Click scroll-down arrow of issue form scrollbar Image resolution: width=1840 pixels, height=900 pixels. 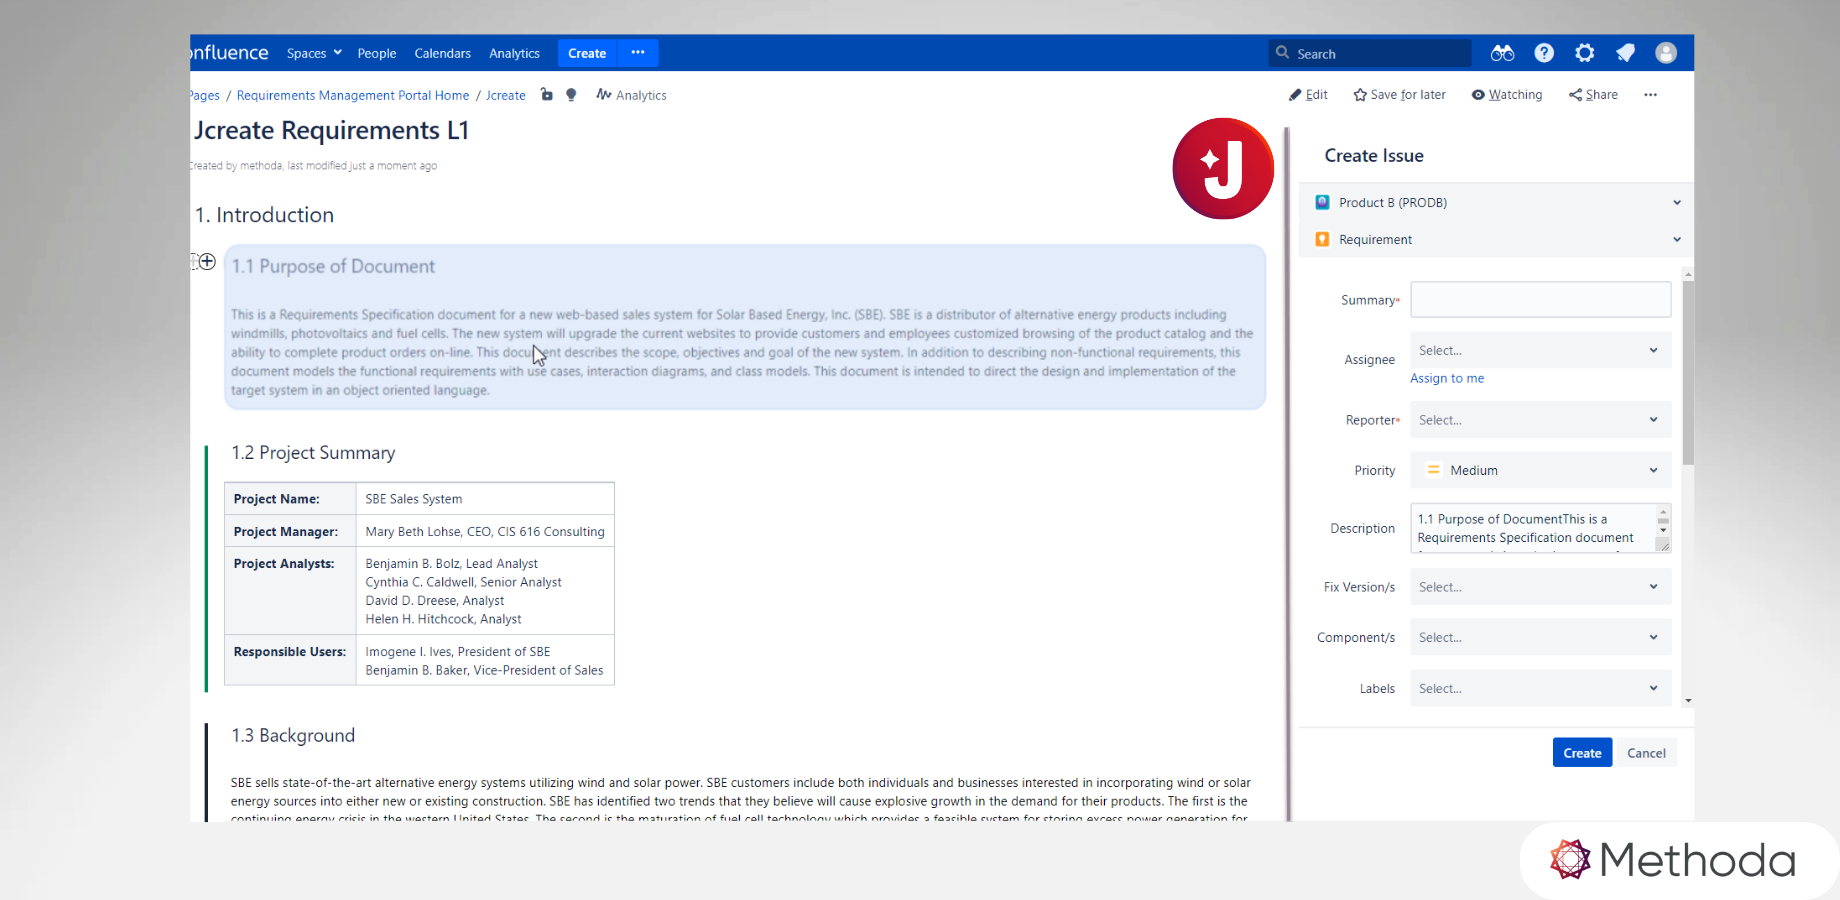(x=1688, y=701)
